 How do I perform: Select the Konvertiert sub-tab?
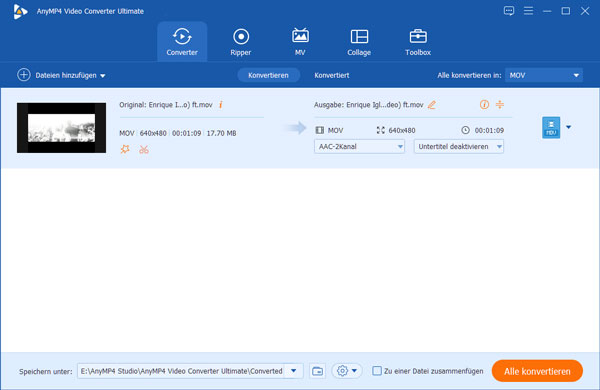[x=332, y=75]
